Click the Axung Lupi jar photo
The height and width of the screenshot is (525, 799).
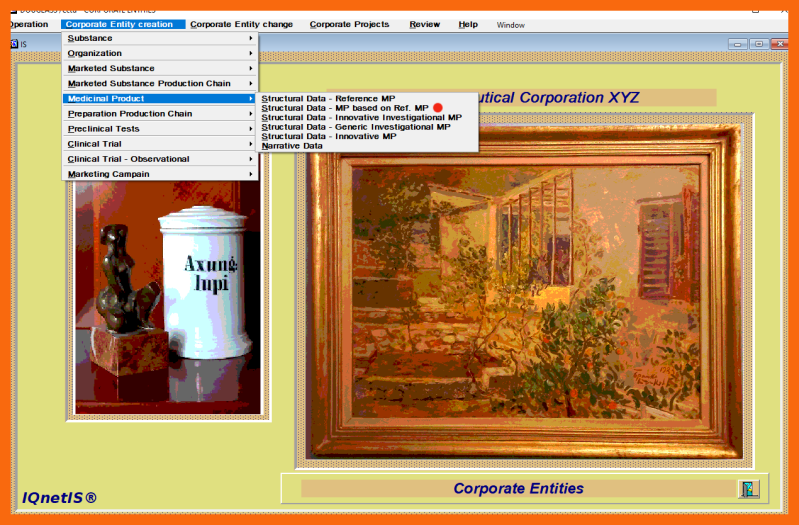(x=168, y=297)
